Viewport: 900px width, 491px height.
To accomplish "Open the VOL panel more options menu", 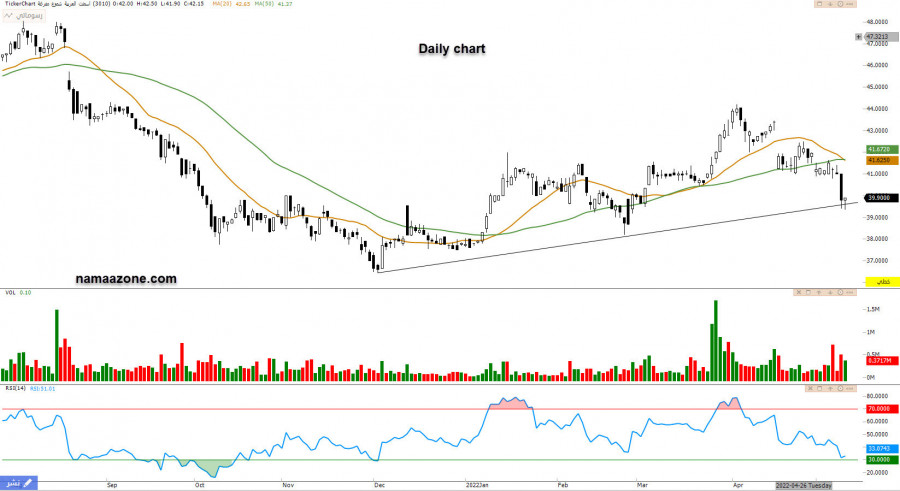I will [x=850, y=292].
